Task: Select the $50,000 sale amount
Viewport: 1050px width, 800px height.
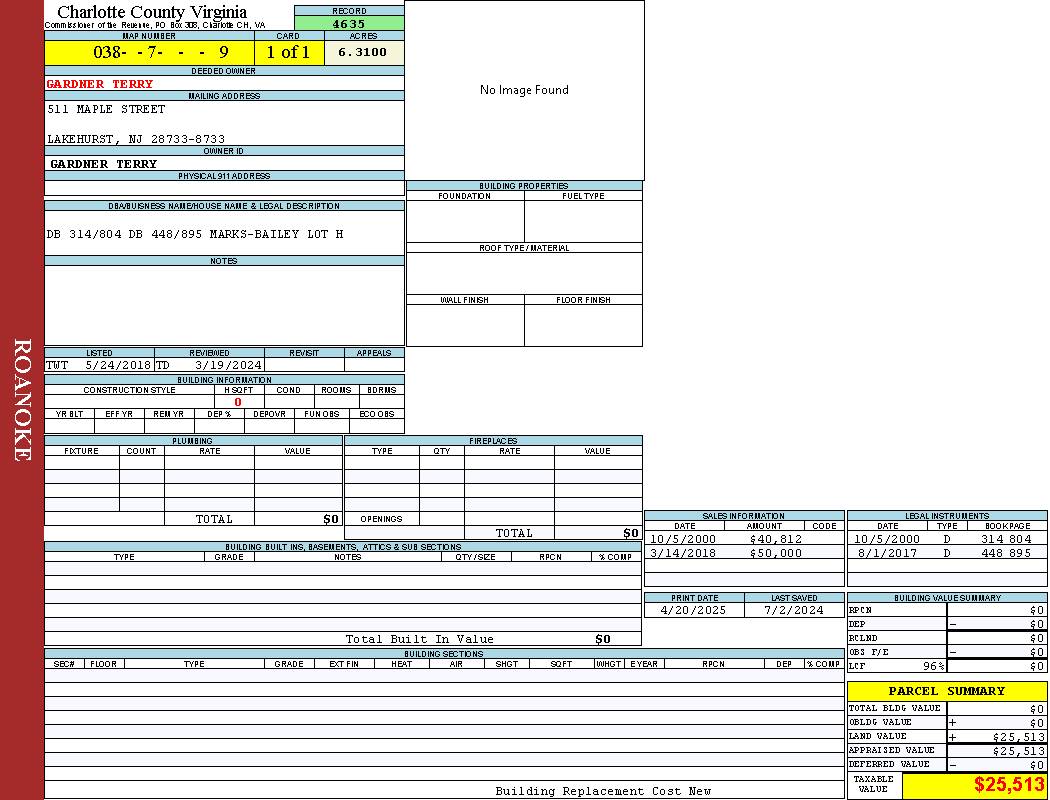Action: [775, 553]
